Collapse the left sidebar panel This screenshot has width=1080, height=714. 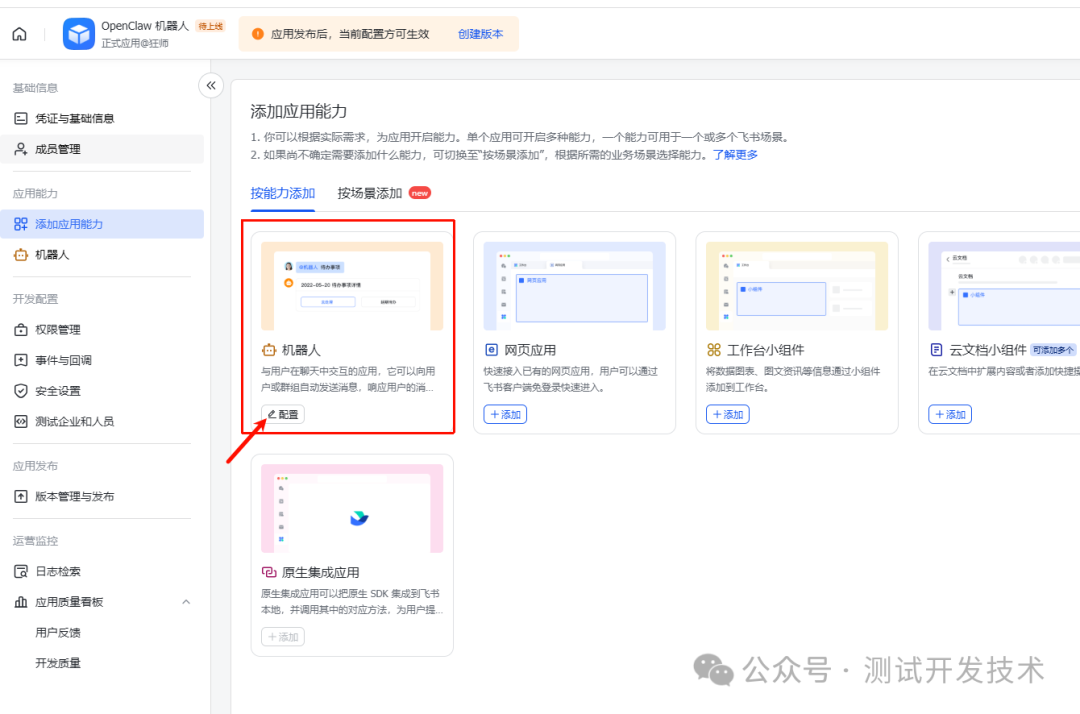point(211,86)
